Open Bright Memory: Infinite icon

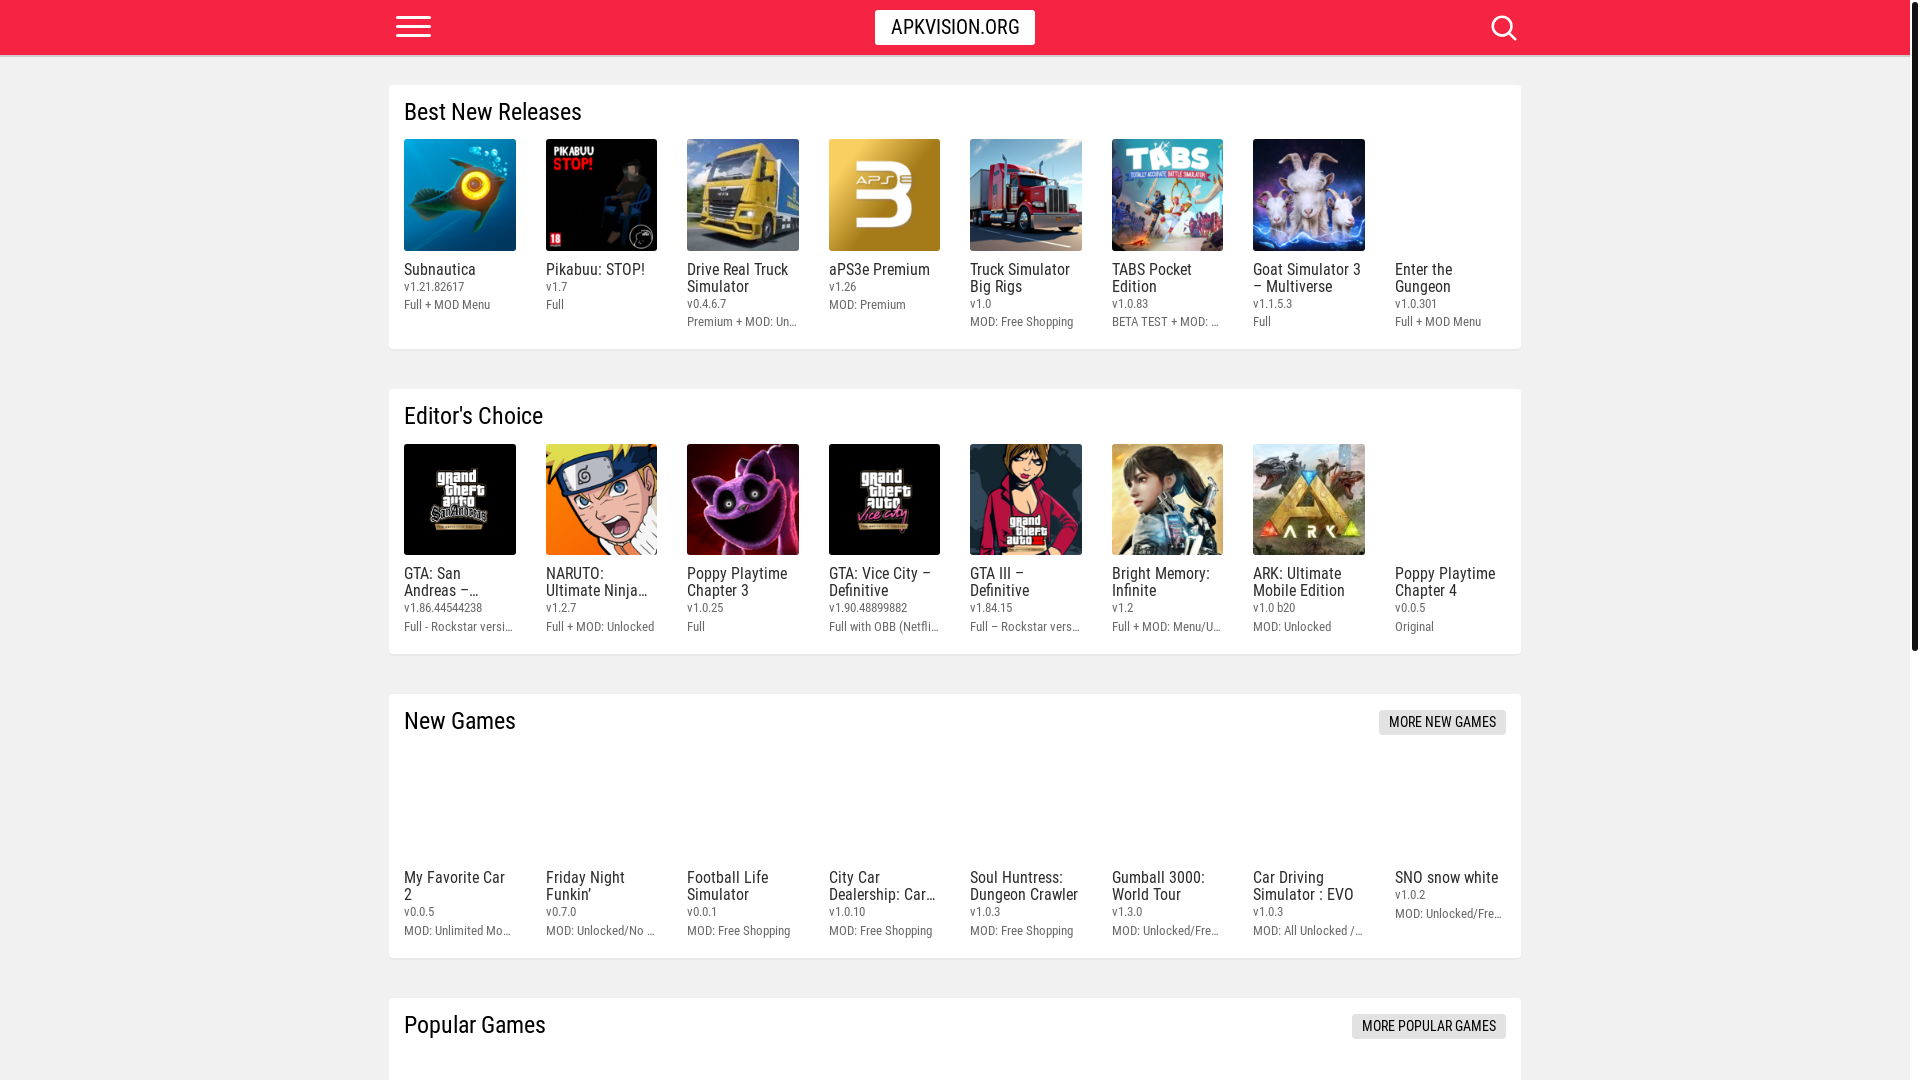point(1167,499)
